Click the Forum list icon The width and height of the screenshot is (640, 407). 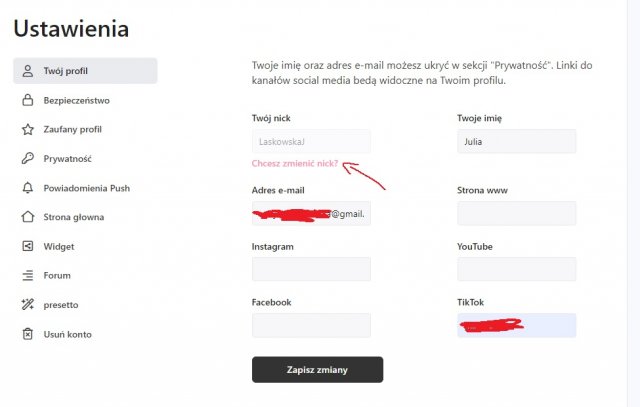point(28,275)
